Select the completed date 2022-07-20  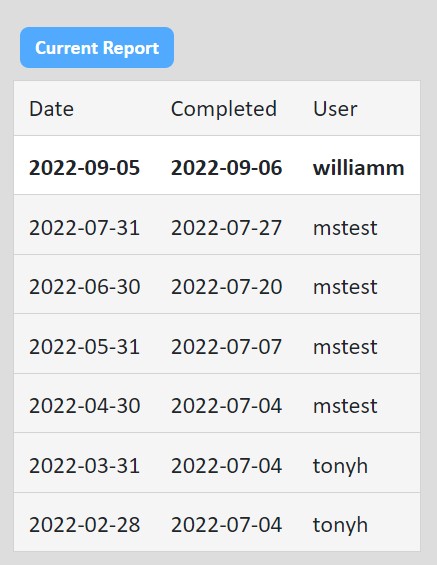[226, 287]
